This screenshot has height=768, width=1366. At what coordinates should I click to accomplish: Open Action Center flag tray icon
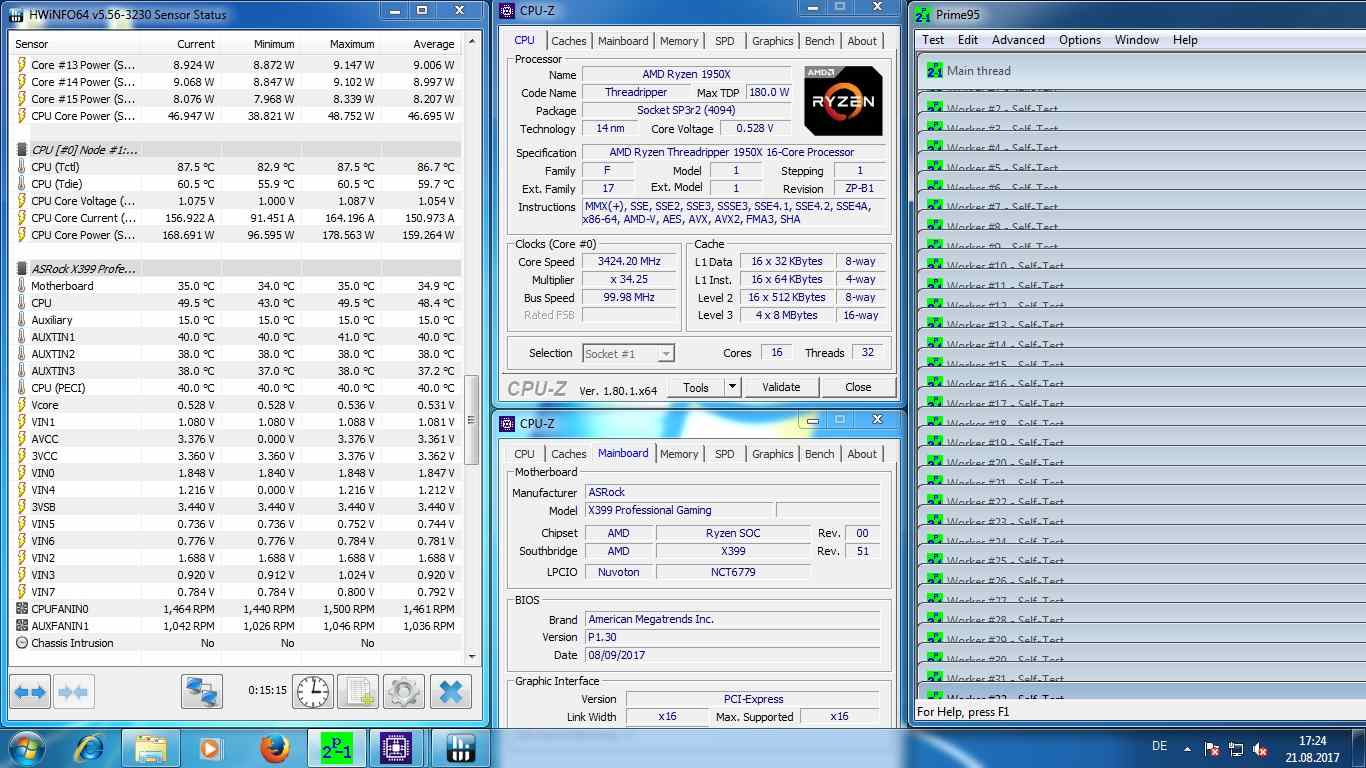[1212, 749]
